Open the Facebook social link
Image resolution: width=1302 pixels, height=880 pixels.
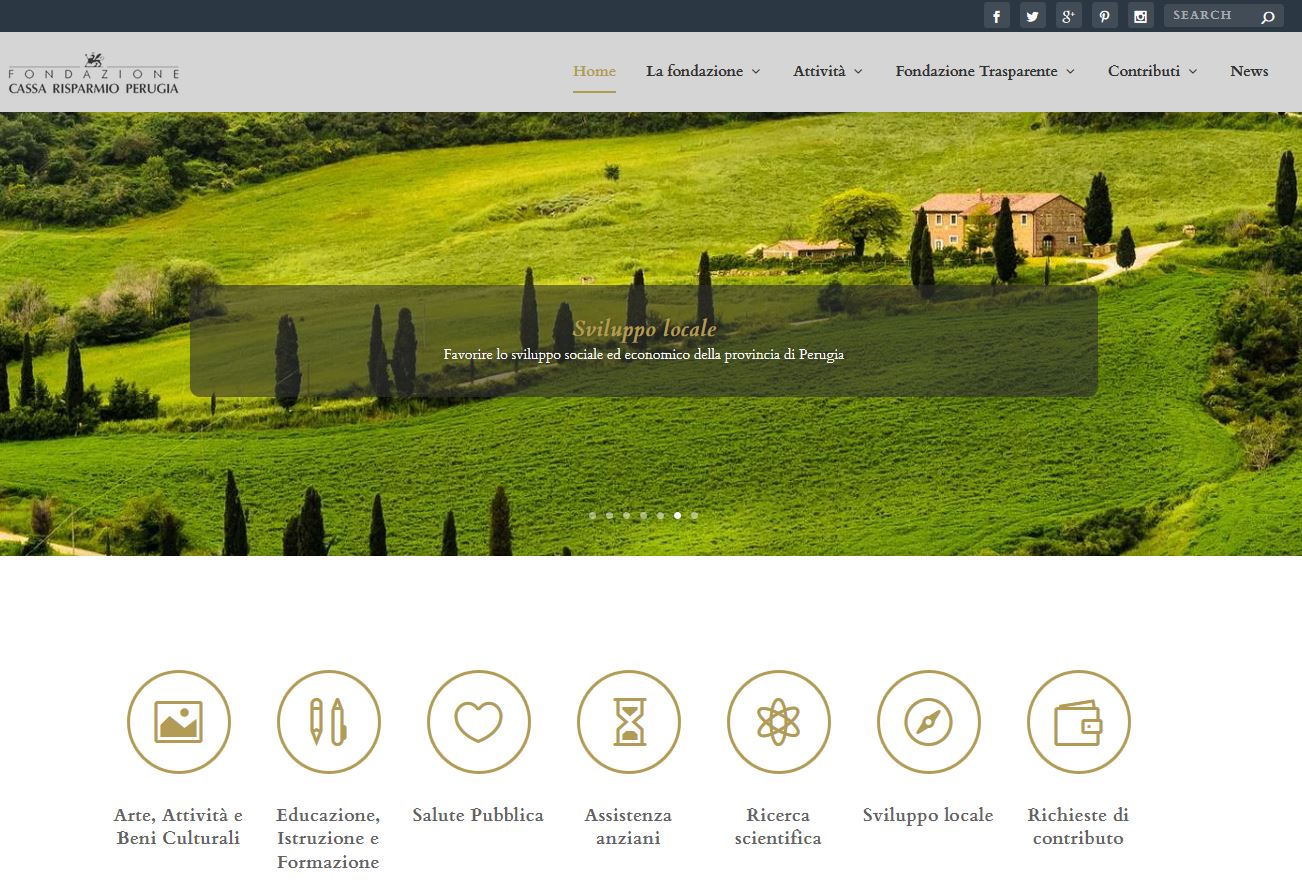tap(996, 15)
